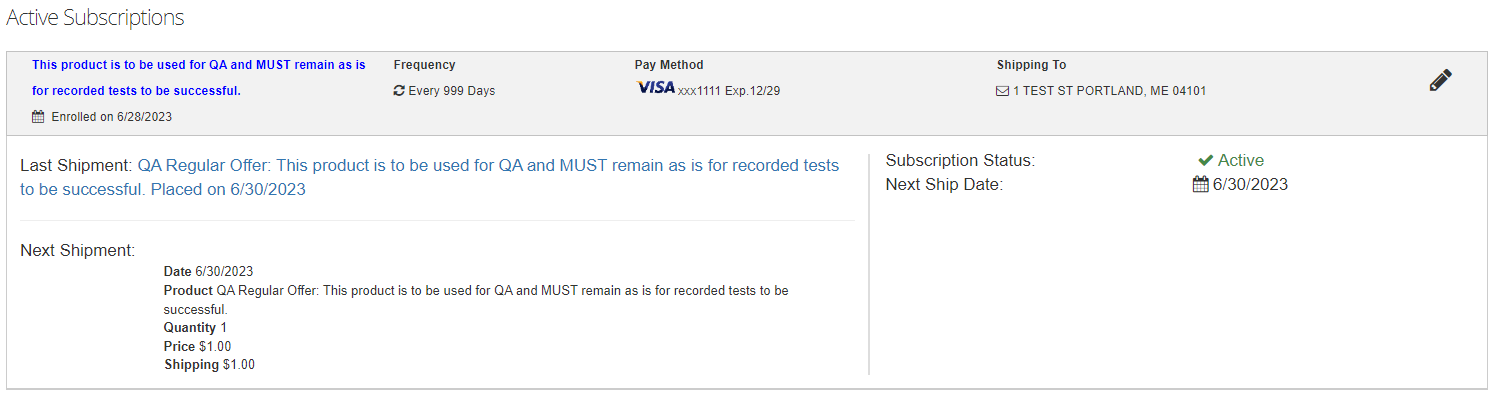Image resolution: width=1494 pixels, height=396 pixels.
Task: Select the Every 999 Days frequency text
Action: tap(451, 91)
